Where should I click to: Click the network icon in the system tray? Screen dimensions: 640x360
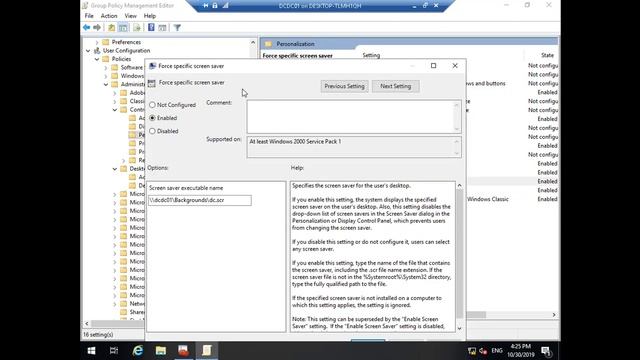pos(471,351)
